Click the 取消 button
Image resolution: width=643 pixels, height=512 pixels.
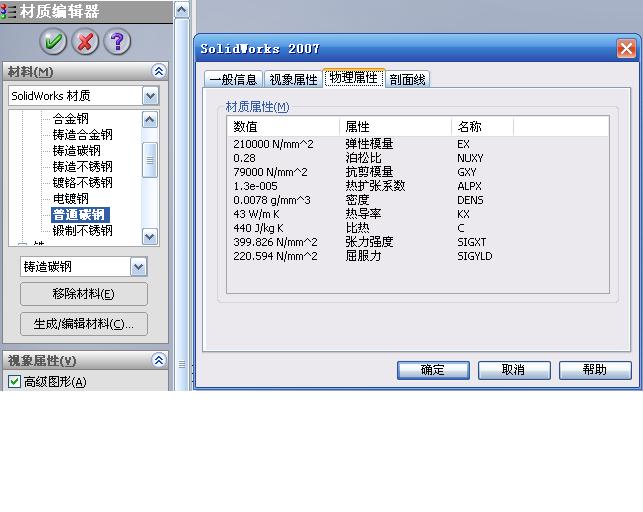tap(514, 370)
